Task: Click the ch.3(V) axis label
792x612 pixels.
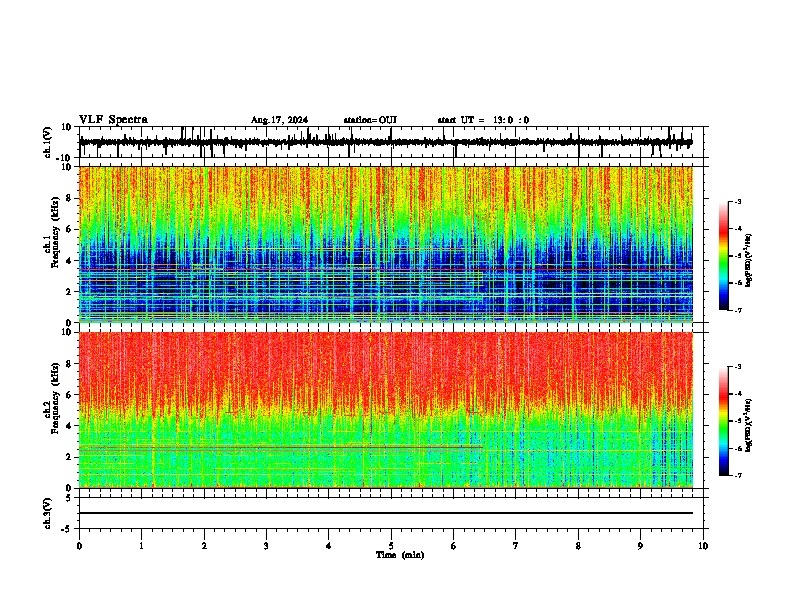Action: (48, 513)
